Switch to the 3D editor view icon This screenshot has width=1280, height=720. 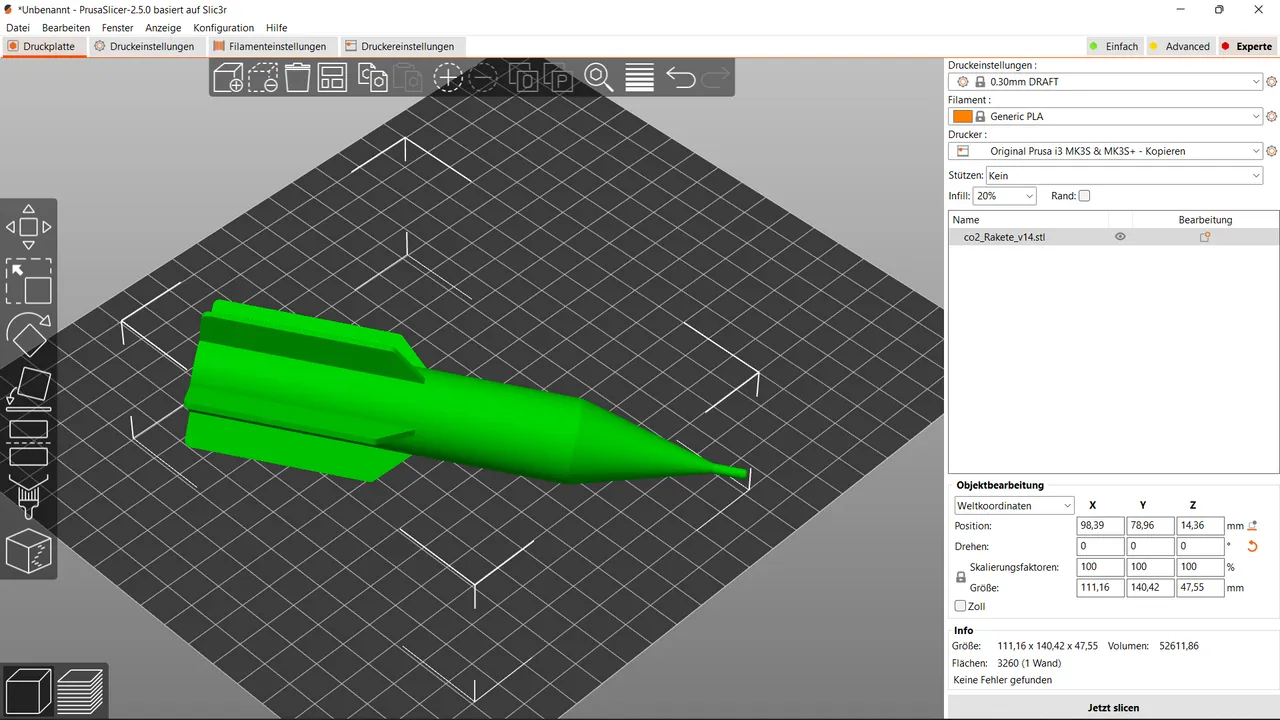tap(28, 691)
